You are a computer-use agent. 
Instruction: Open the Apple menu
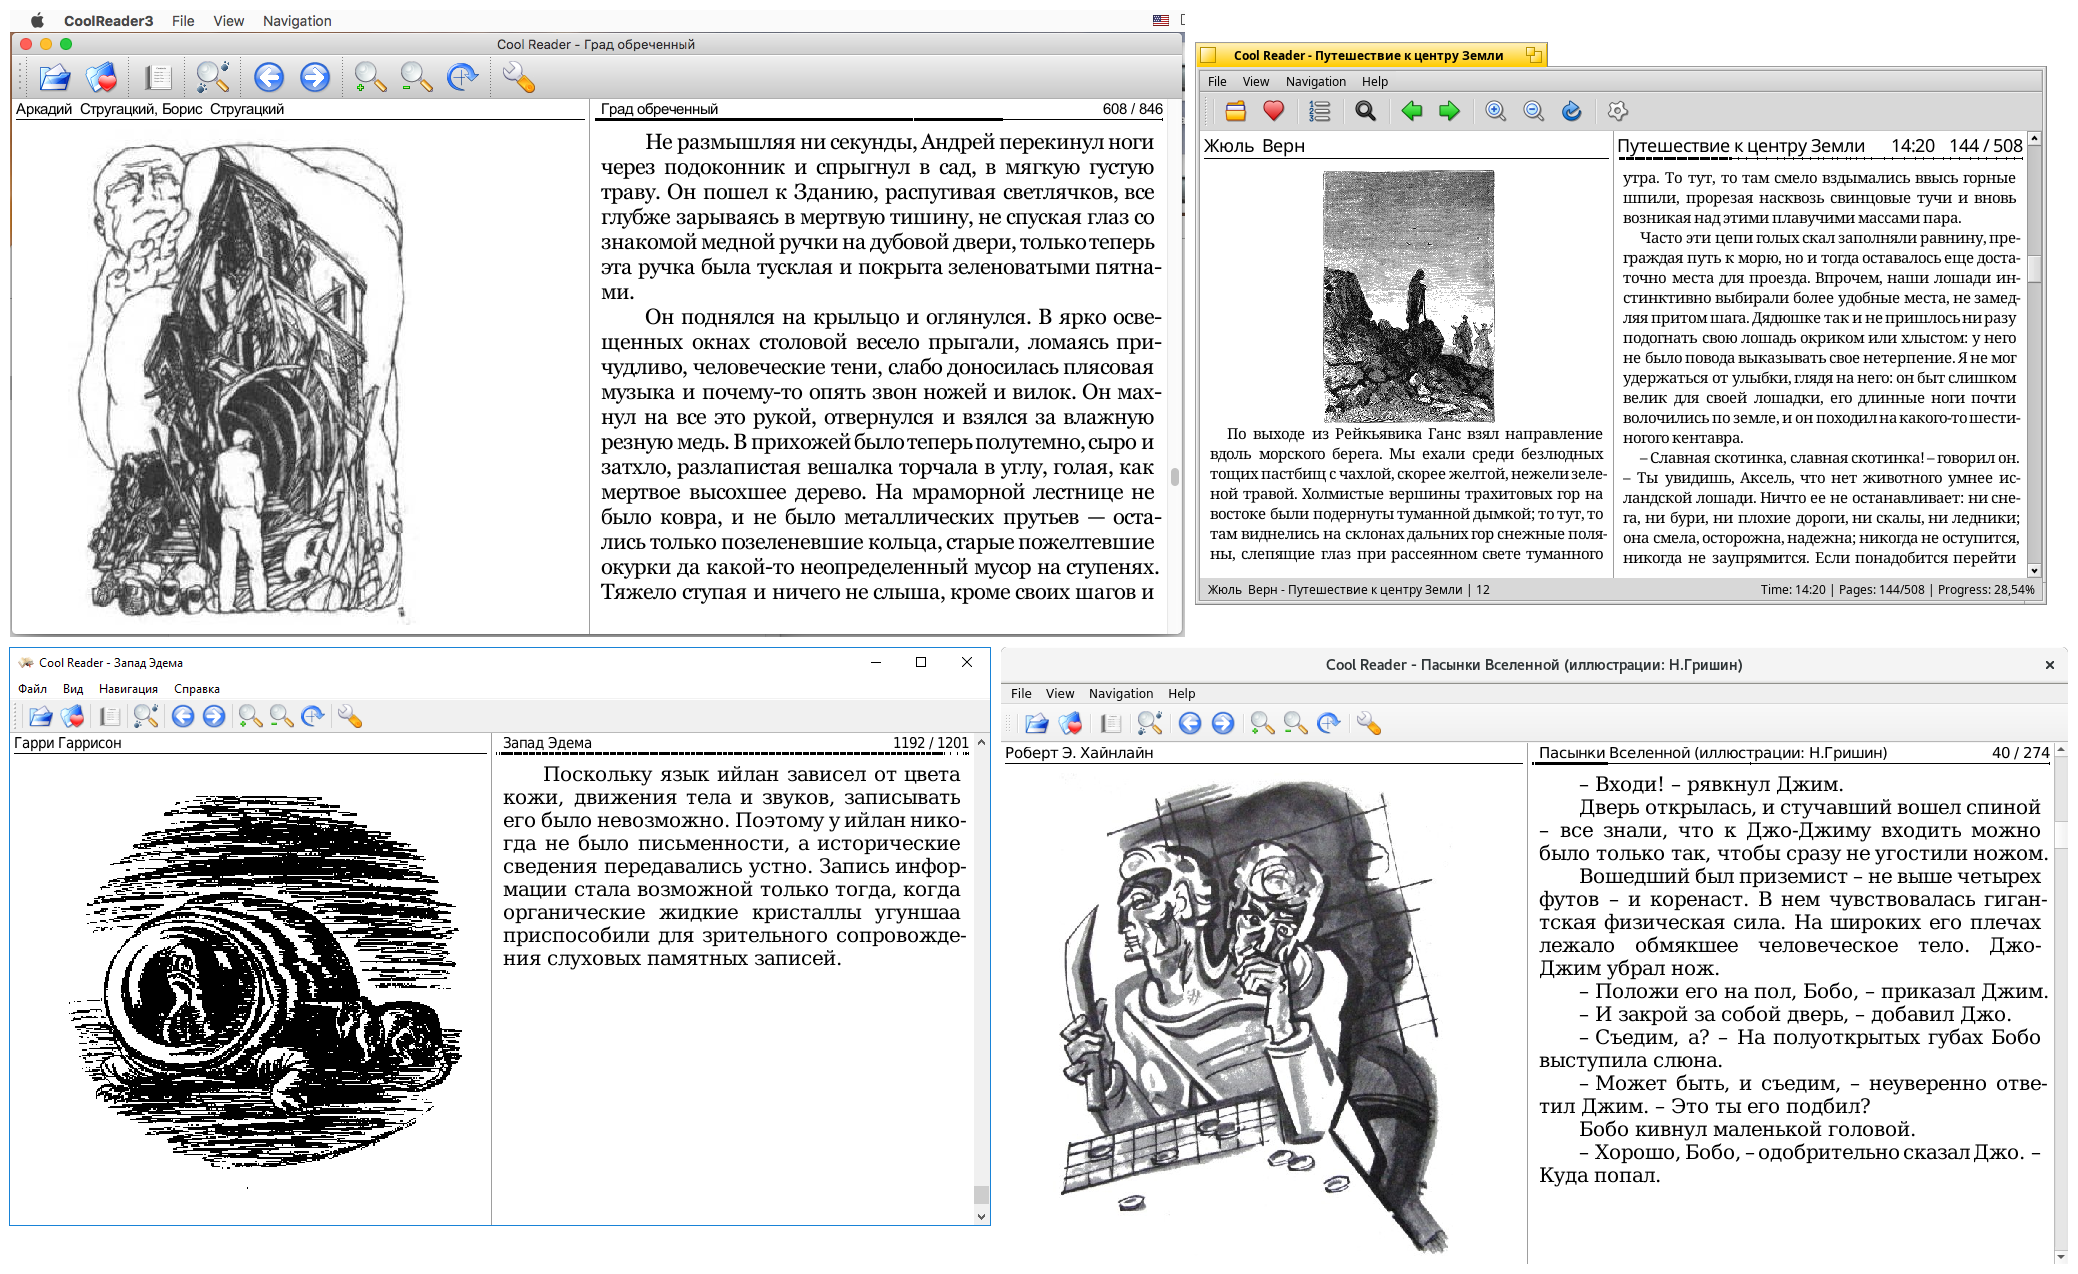(37, 20)
